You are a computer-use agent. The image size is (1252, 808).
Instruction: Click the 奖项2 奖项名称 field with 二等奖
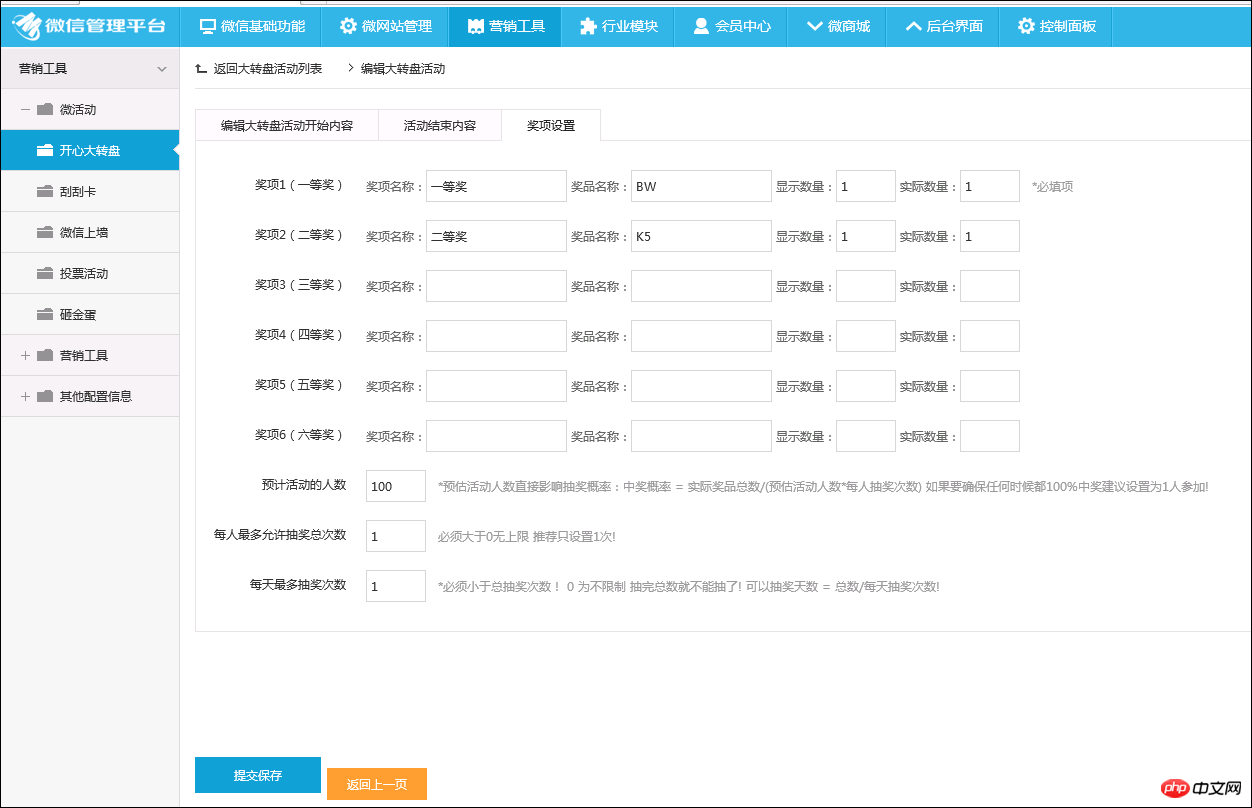point(496,236)
